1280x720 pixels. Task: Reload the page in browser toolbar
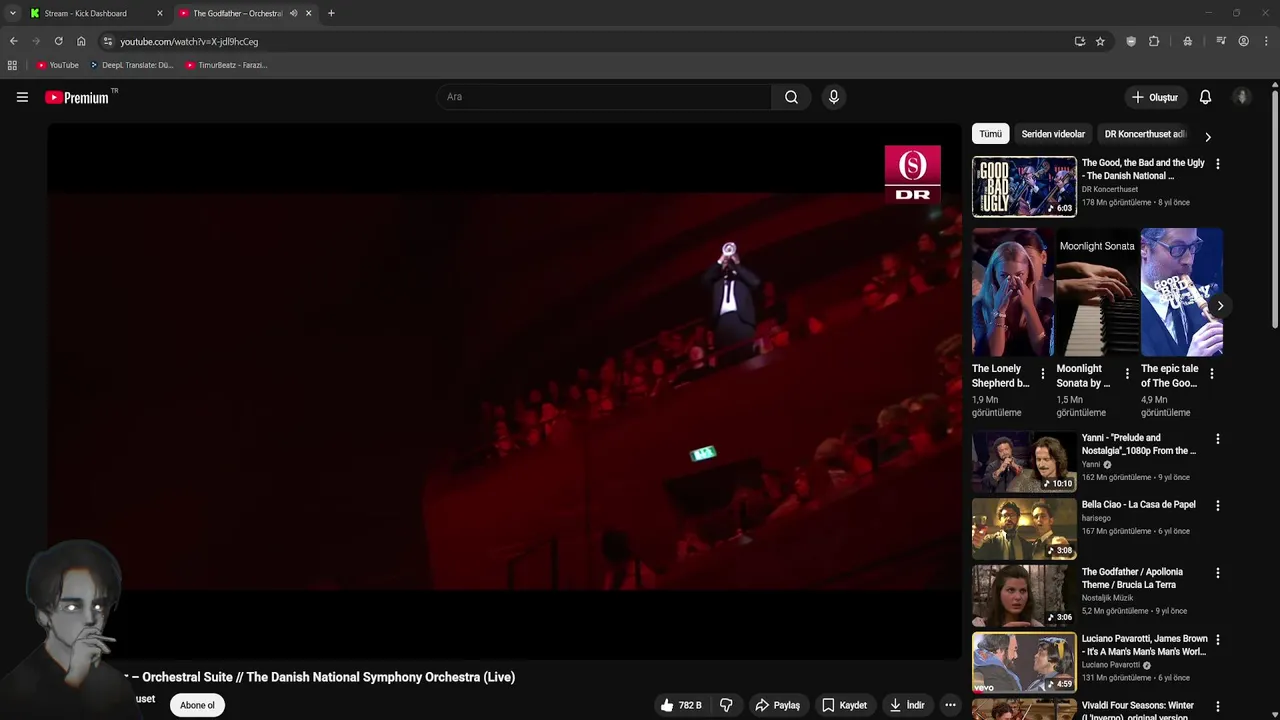[x=58, y=41]
